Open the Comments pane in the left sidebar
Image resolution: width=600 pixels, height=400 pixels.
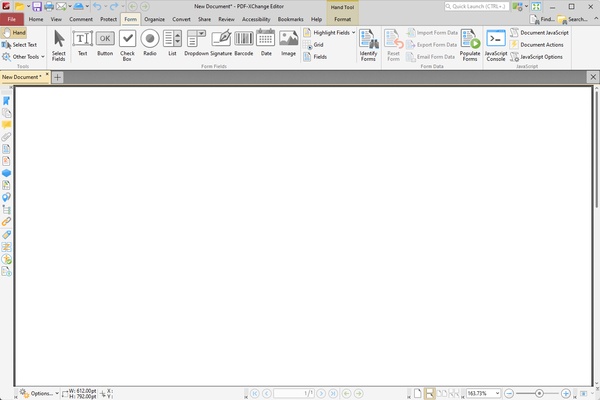tap(6, 125)
